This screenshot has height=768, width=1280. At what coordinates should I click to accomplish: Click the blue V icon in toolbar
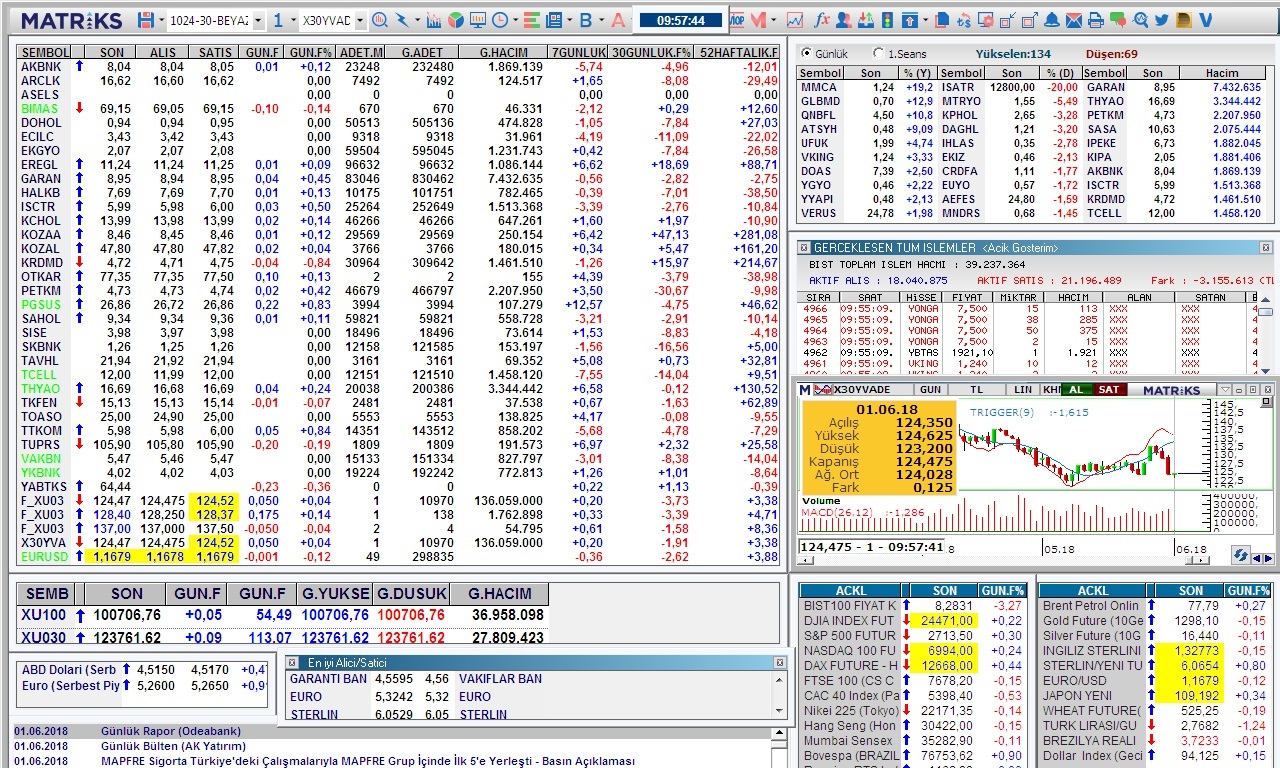pos(1205,20)
